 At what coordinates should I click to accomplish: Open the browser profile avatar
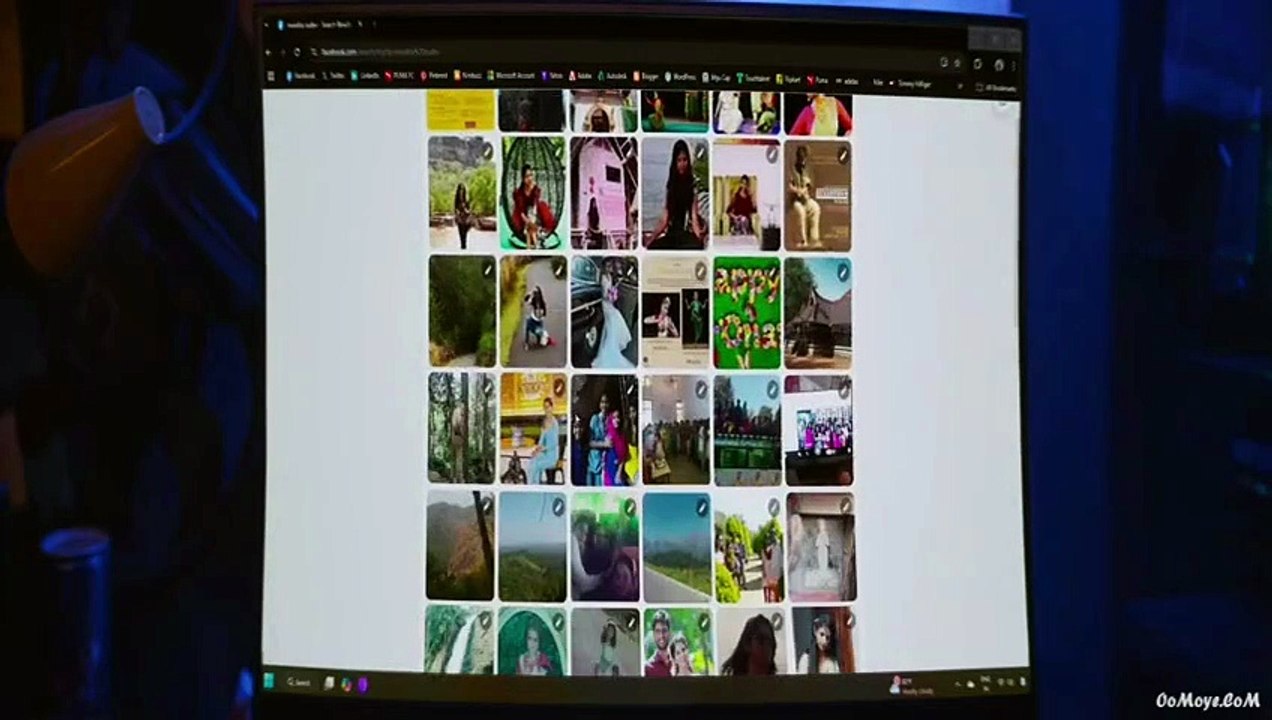(x=998, y=64)
